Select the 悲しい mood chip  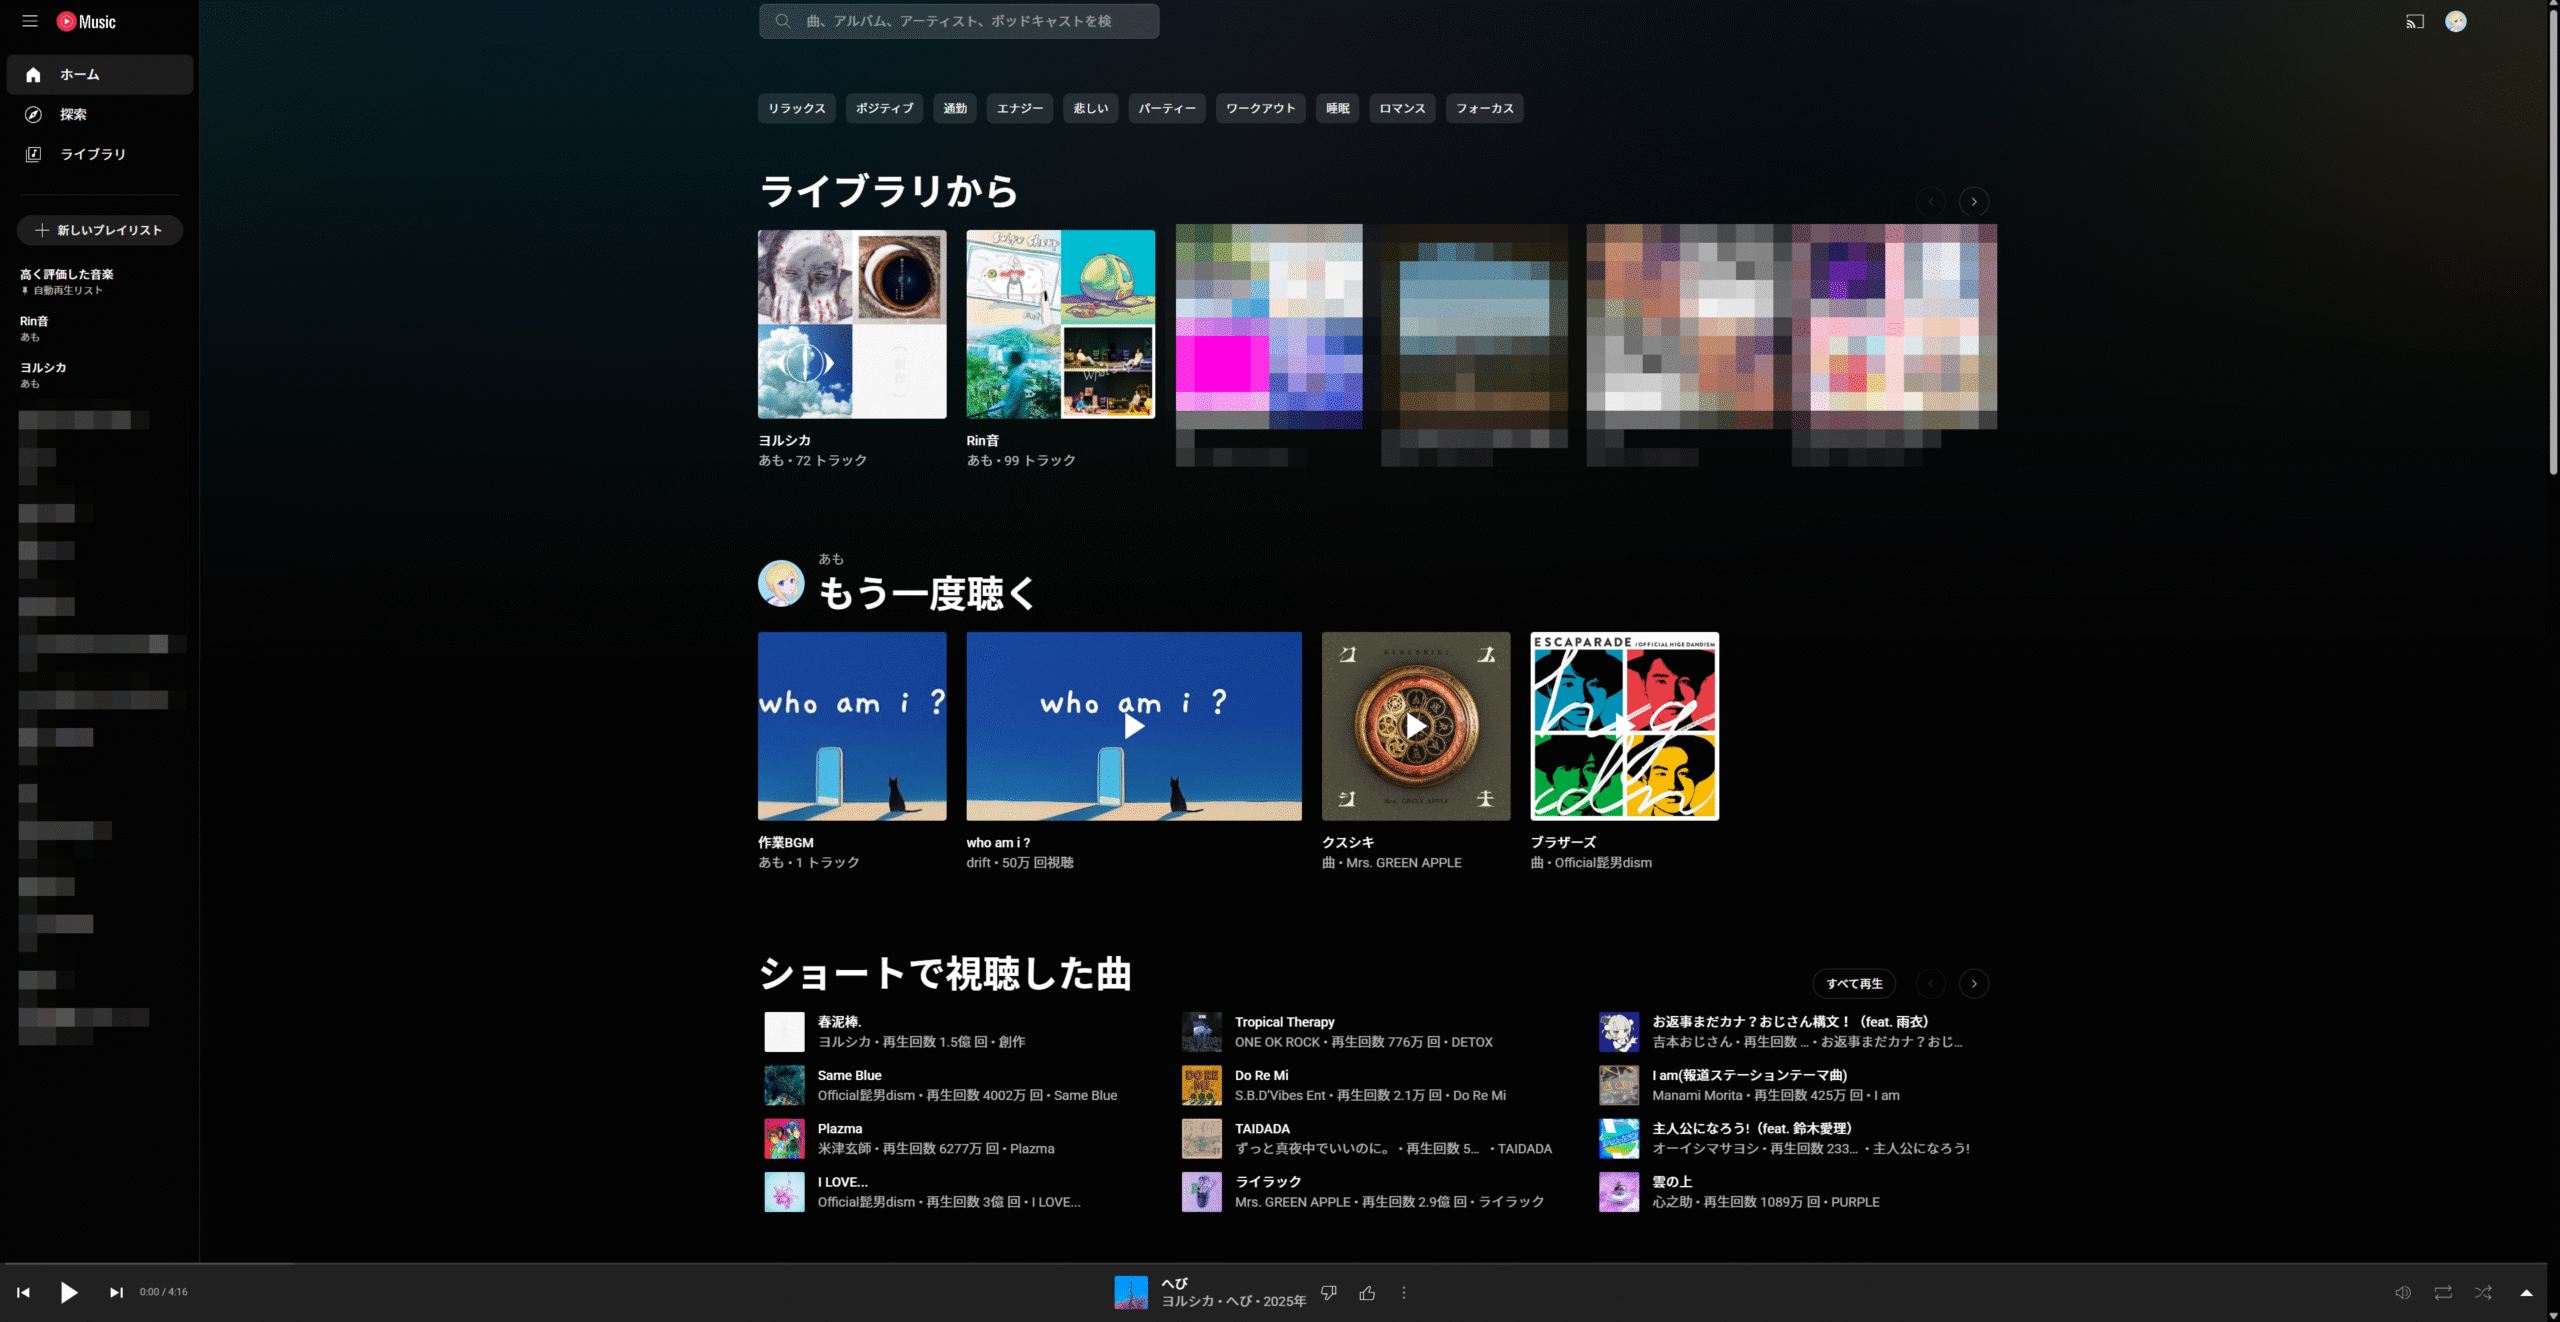pos(1091,108)
